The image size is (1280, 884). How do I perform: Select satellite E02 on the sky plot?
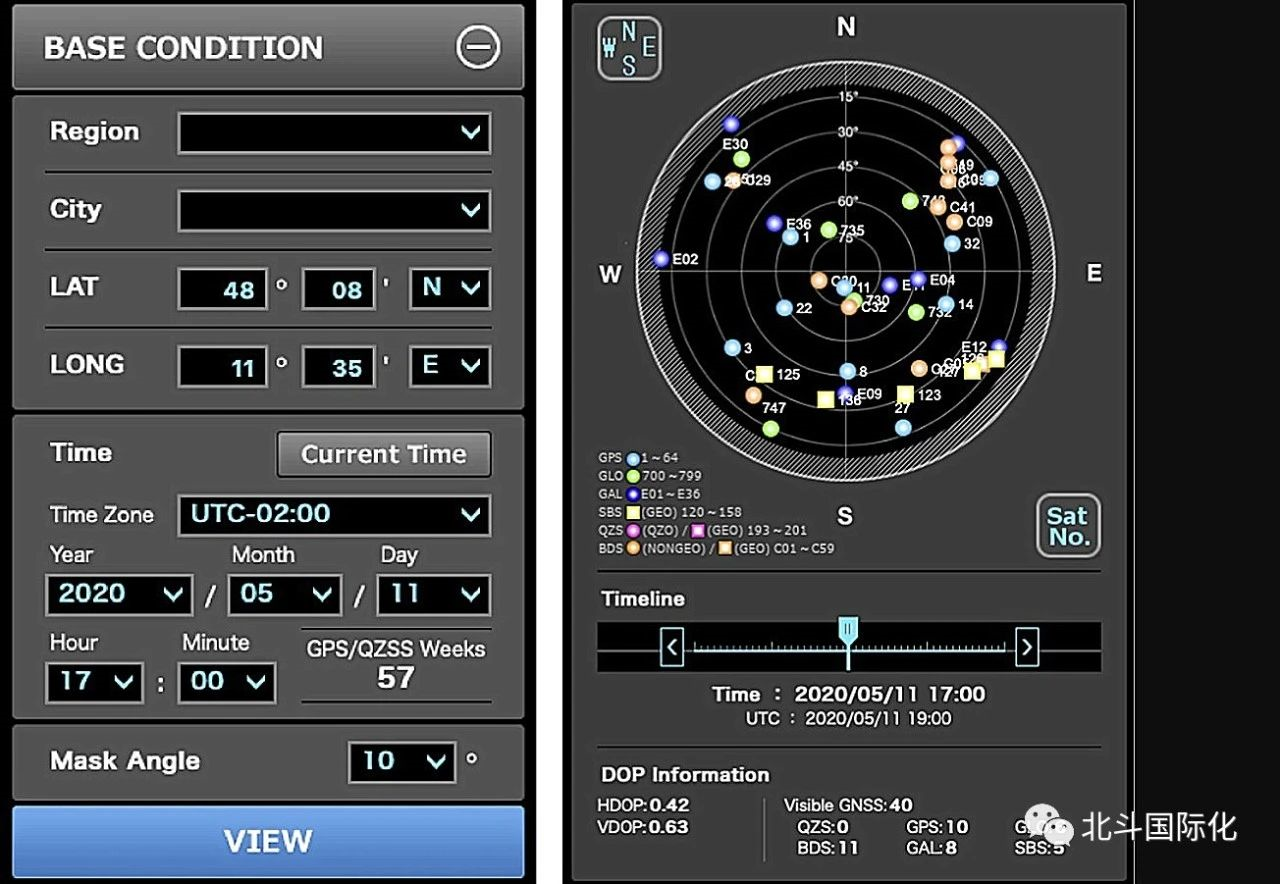661,259
